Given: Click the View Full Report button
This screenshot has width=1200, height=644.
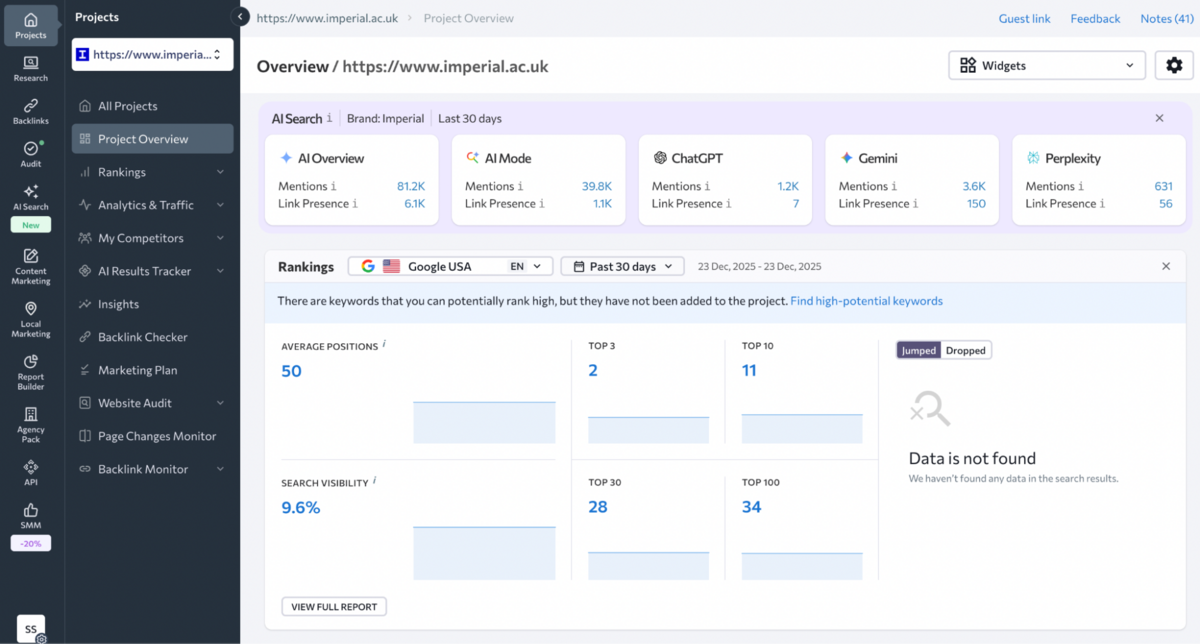Looking at the screenshot, I should [x=334, y=607].
